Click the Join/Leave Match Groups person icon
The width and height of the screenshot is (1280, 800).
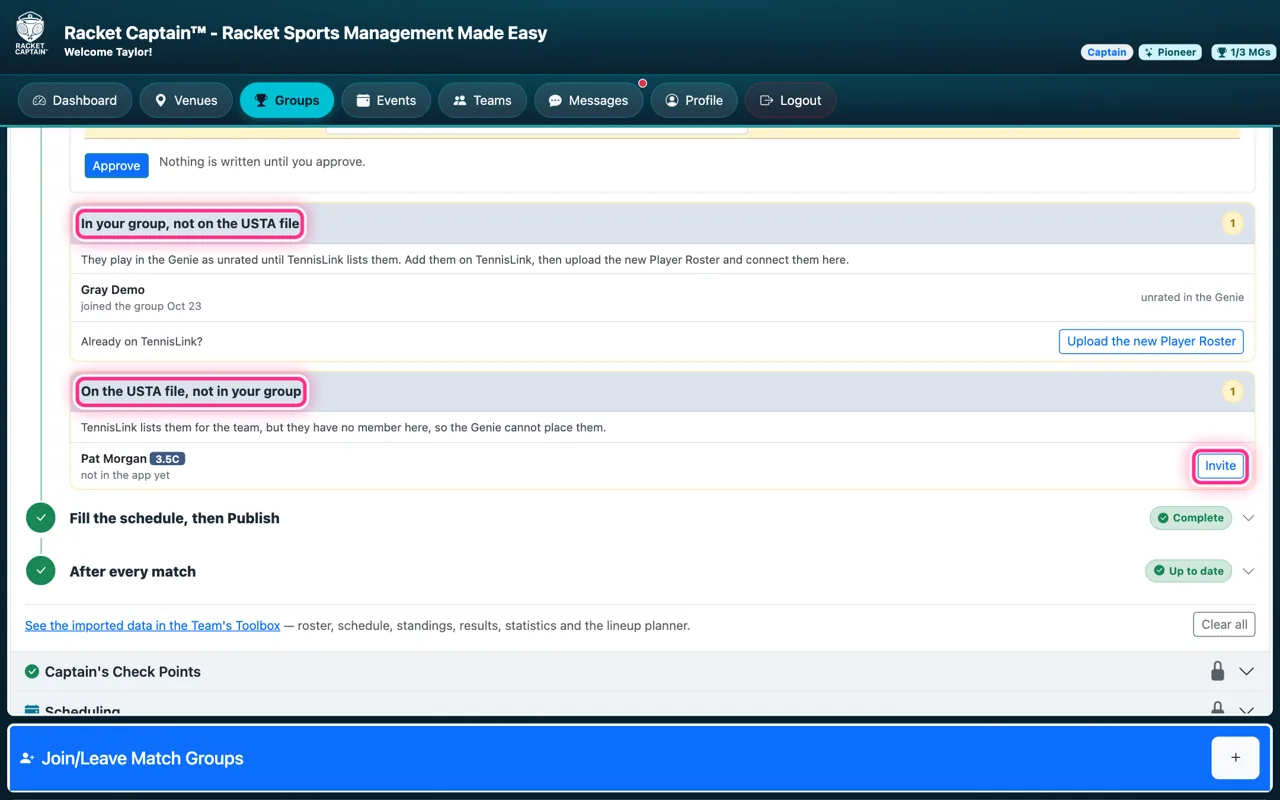click(x=27, y=759)
